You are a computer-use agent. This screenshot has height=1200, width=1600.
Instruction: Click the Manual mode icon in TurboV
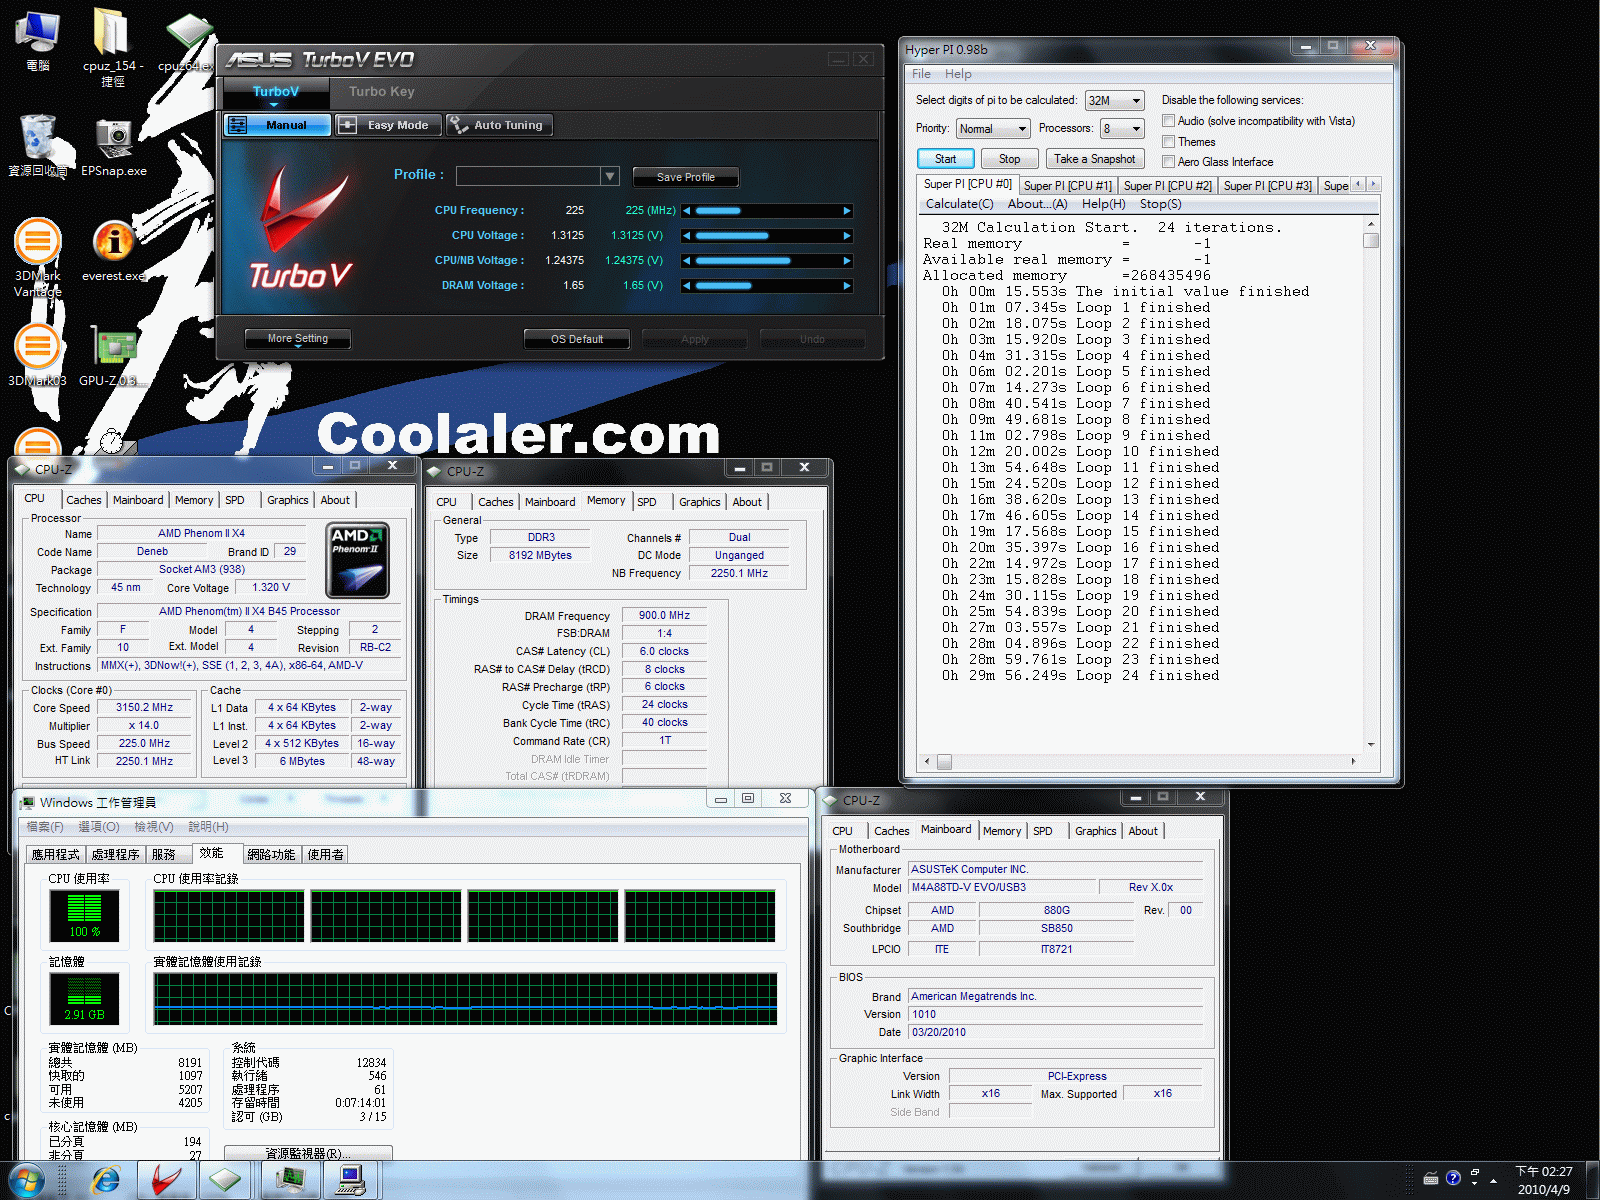coord(238,125)
